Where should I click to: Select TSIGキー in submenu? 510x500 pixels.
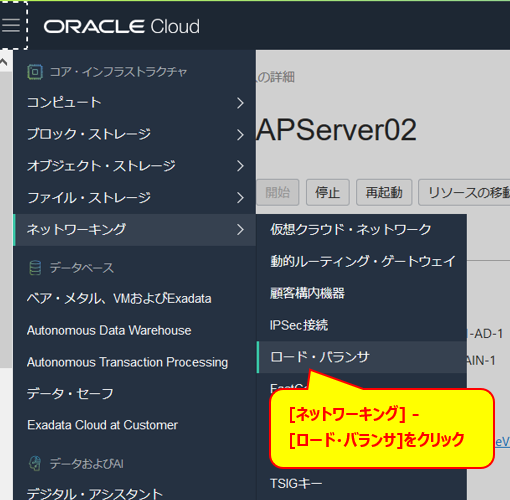361,483
